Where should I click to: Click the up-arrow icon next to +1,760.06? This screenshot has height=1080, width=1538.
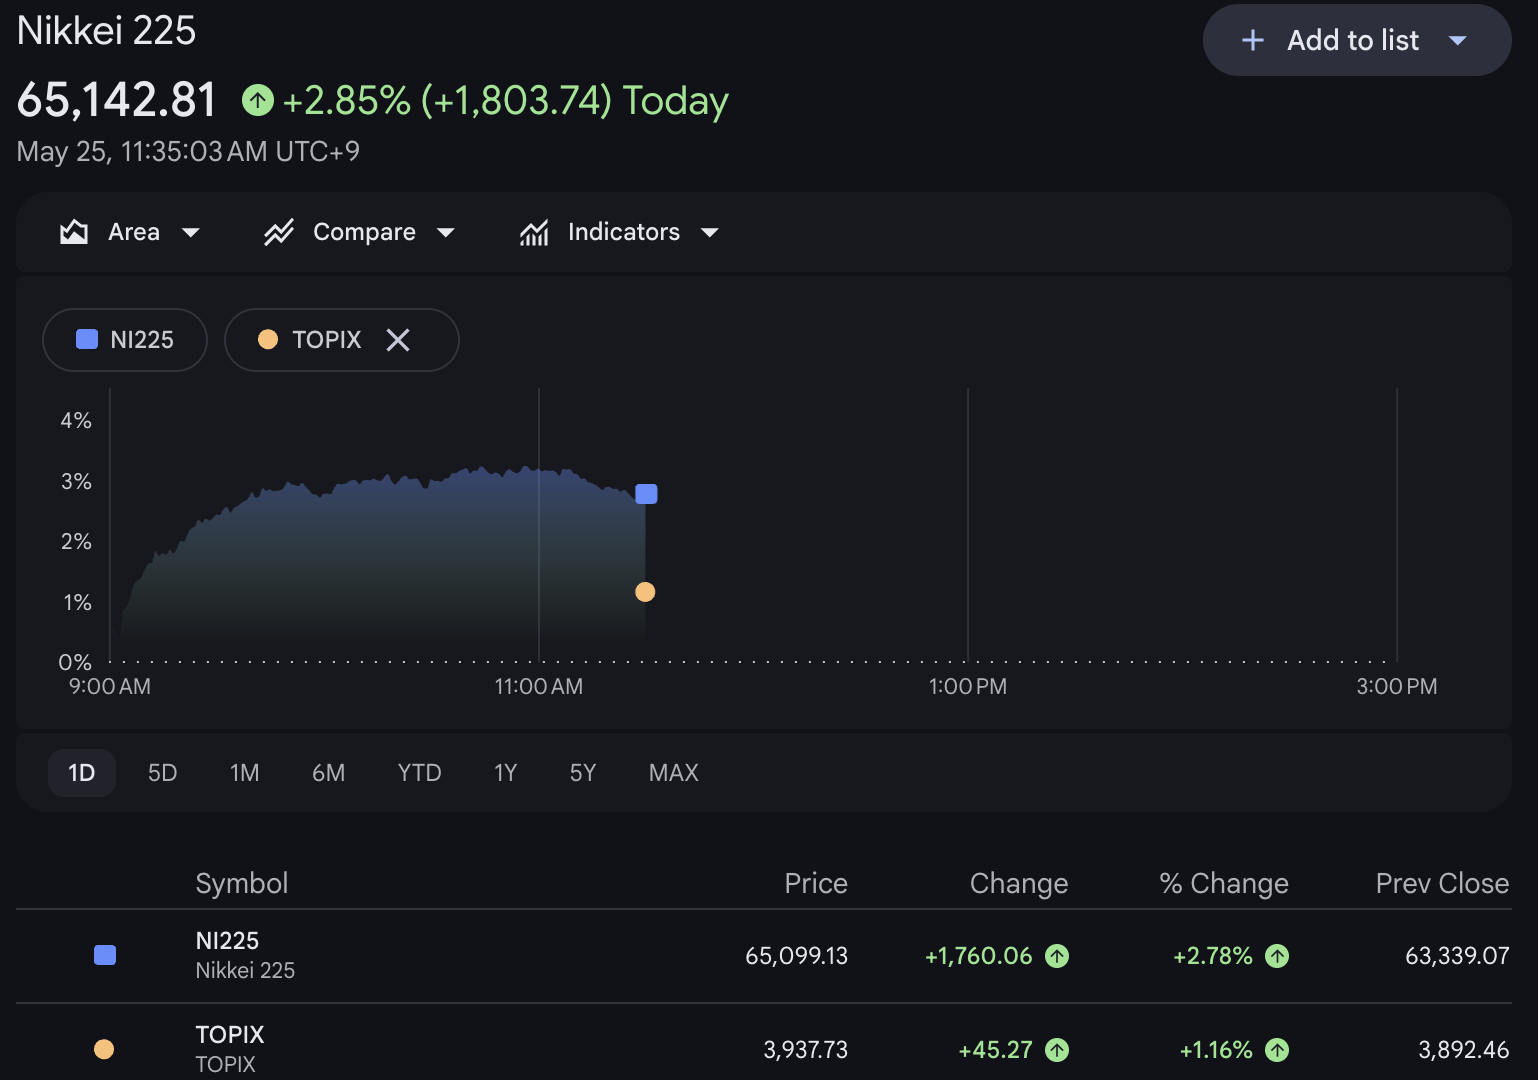(x=1057, y=956)
